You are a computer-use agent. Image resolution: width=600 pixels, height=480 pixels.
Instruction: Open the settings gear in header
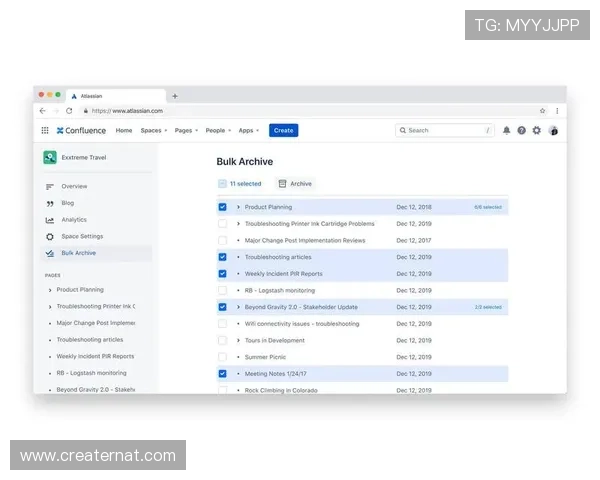537,130
